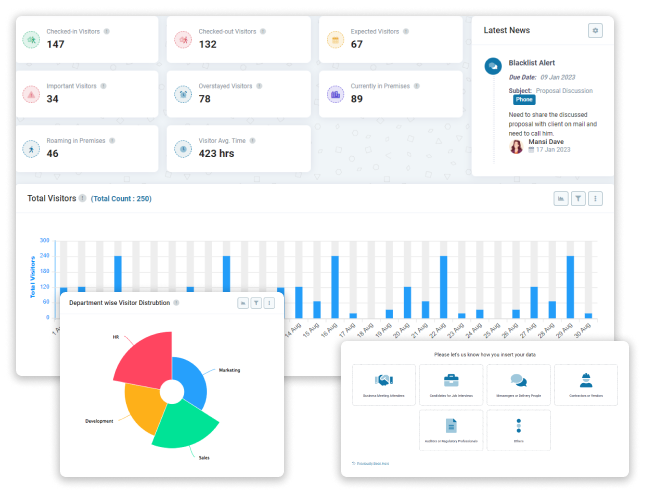This screenshot has width=645, height=493.
Task: Click info icon beside Total Visitors title
Action: pos(82,199)
